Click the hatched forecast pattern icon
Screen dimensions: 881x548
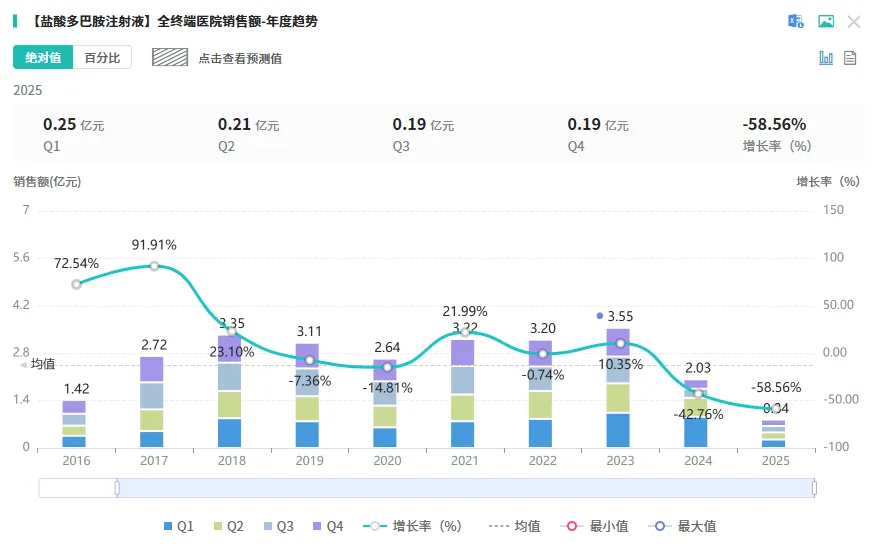point(170,58)
